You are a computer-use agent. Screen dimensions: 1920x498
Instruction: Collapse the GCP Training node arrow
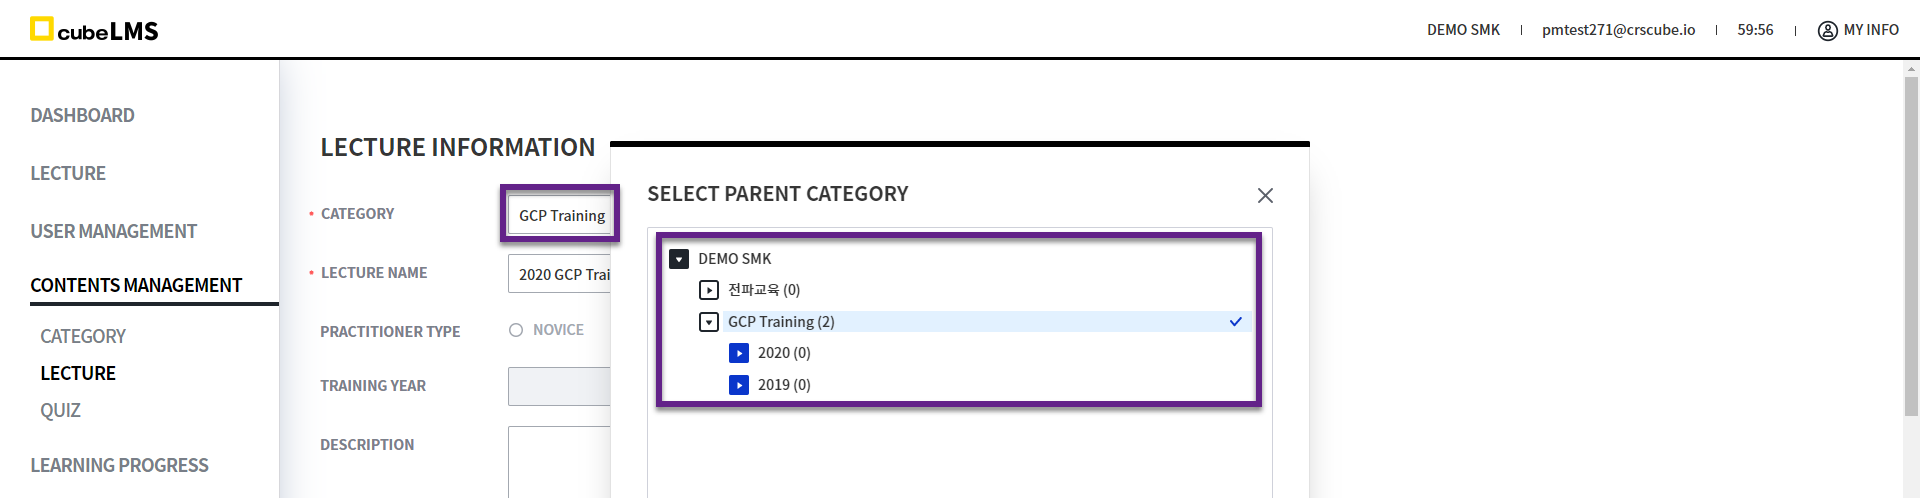pos(709,322)
